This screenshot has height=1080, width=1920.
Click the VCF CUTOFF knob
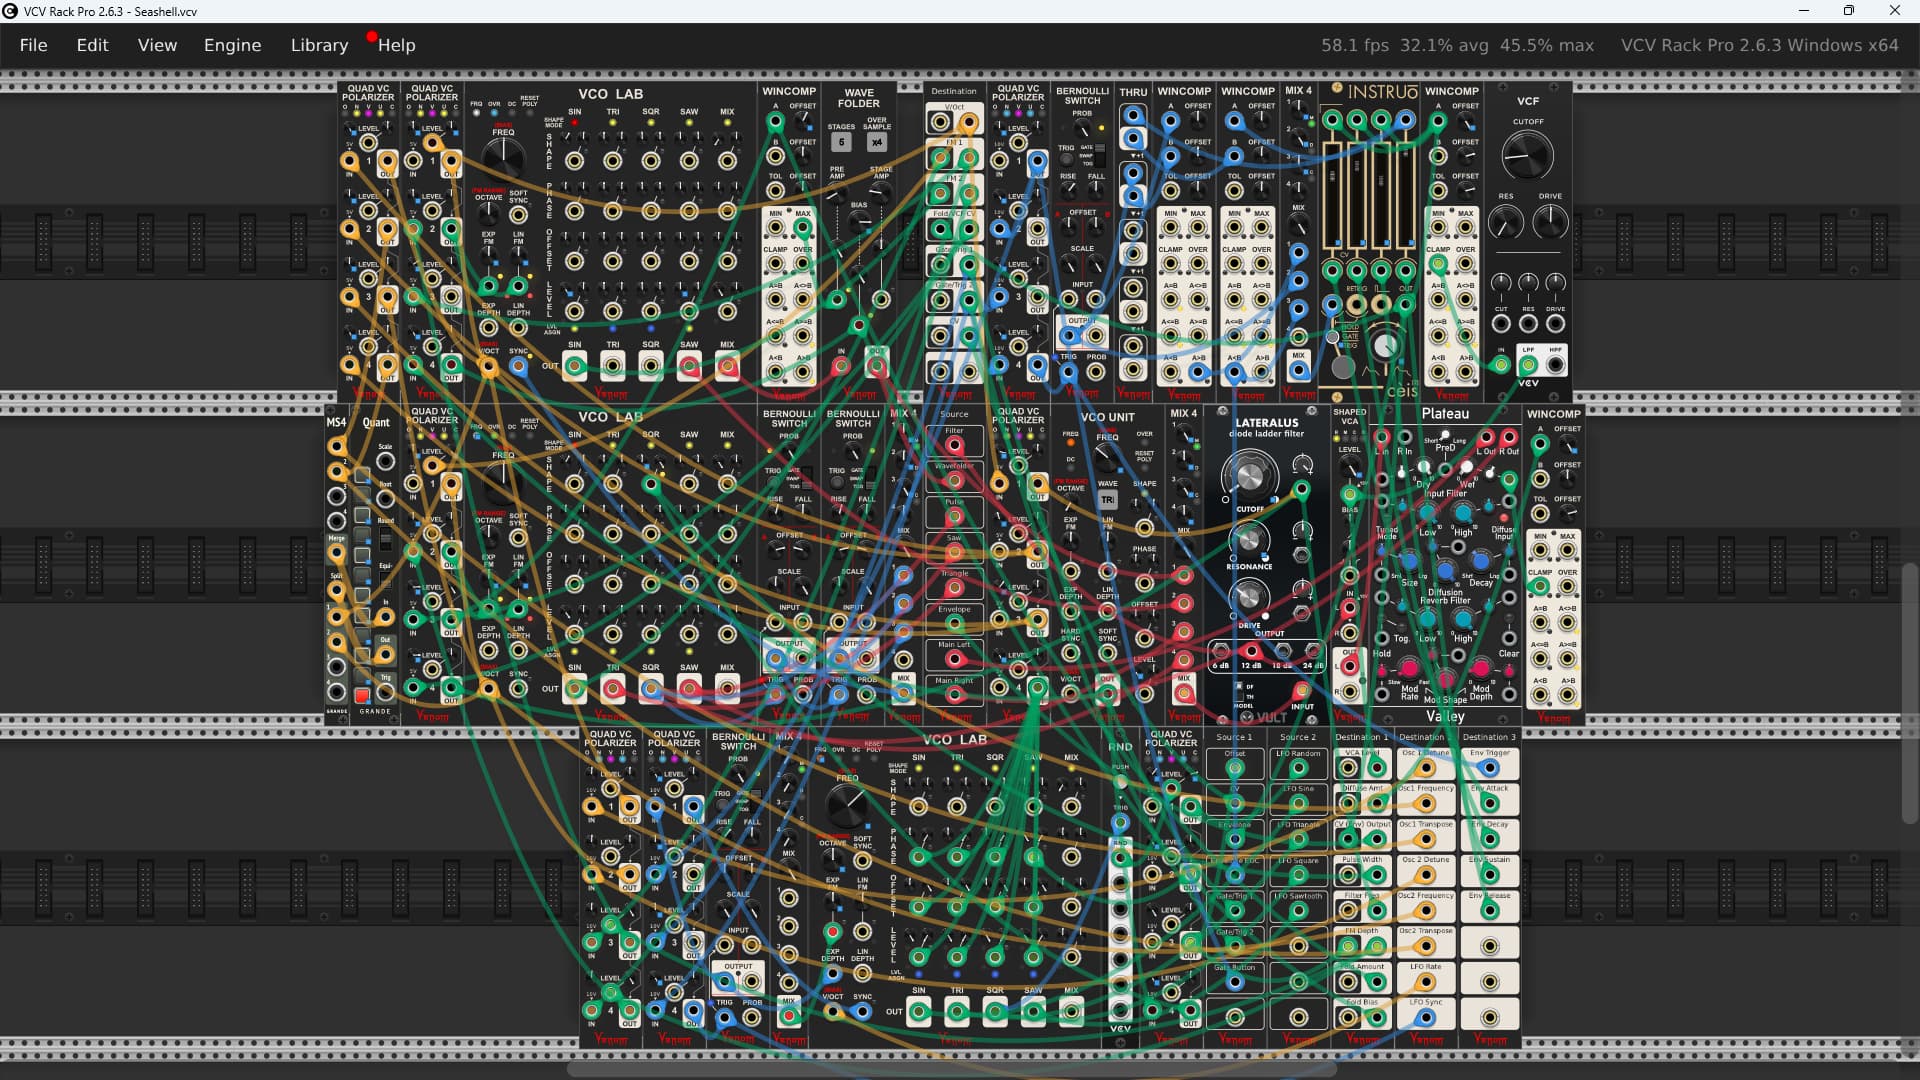(x=1527, y=155)
